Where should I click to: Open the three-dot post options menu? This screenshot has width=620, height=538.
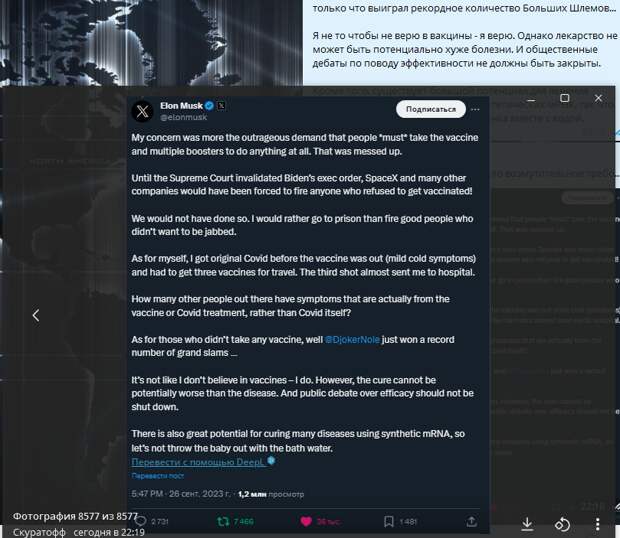point(475,109)
